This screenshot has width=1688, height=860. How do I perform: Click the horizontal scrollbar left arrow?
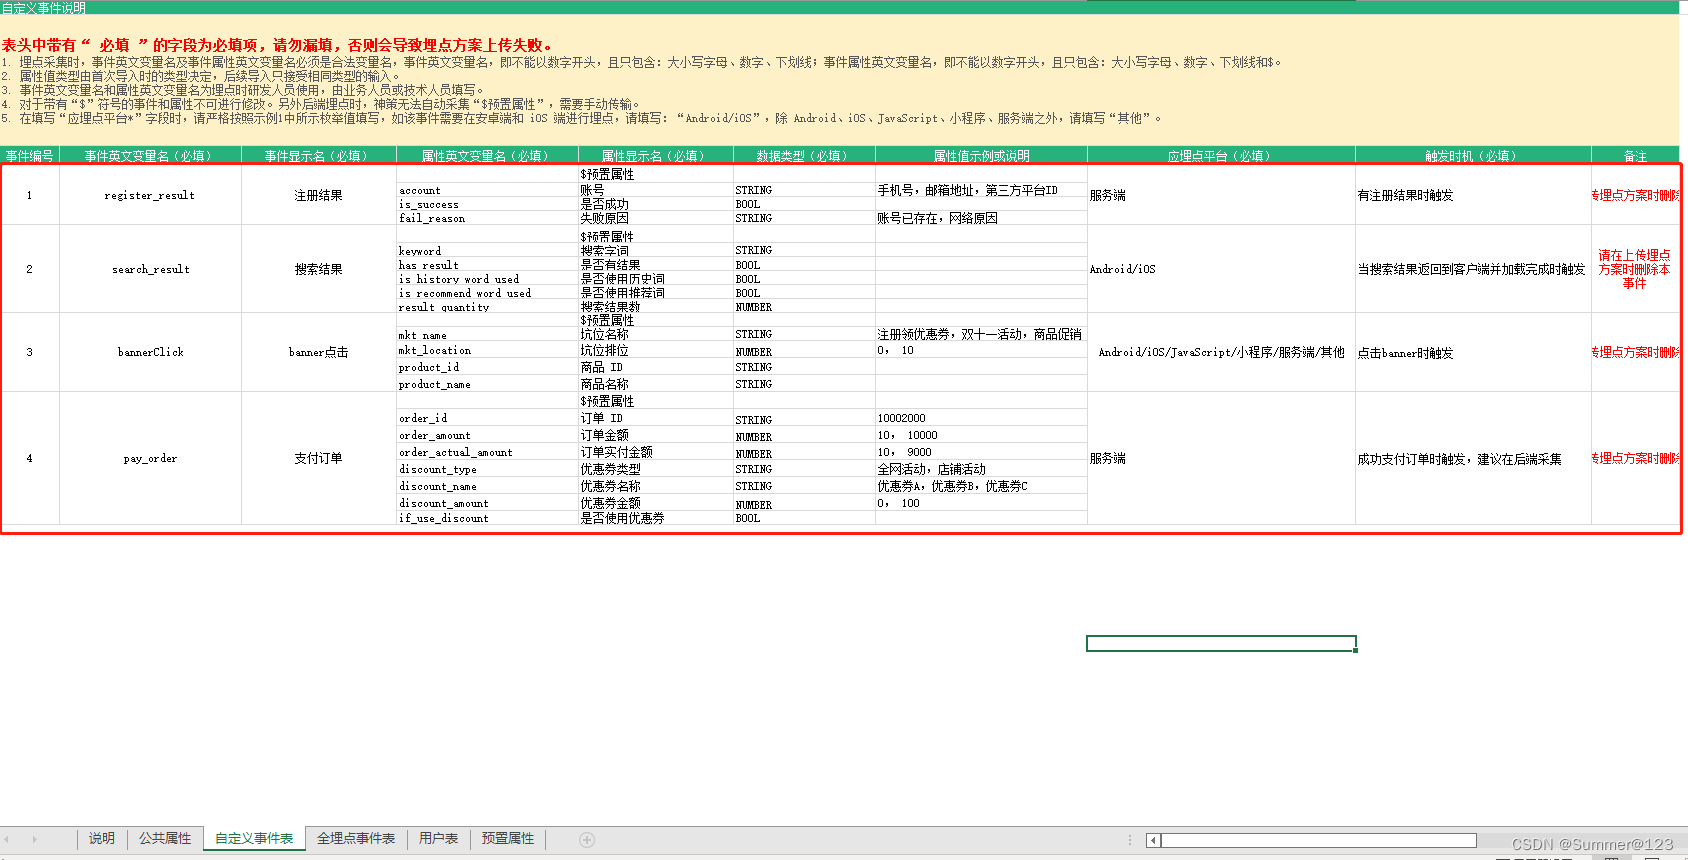1153,841
